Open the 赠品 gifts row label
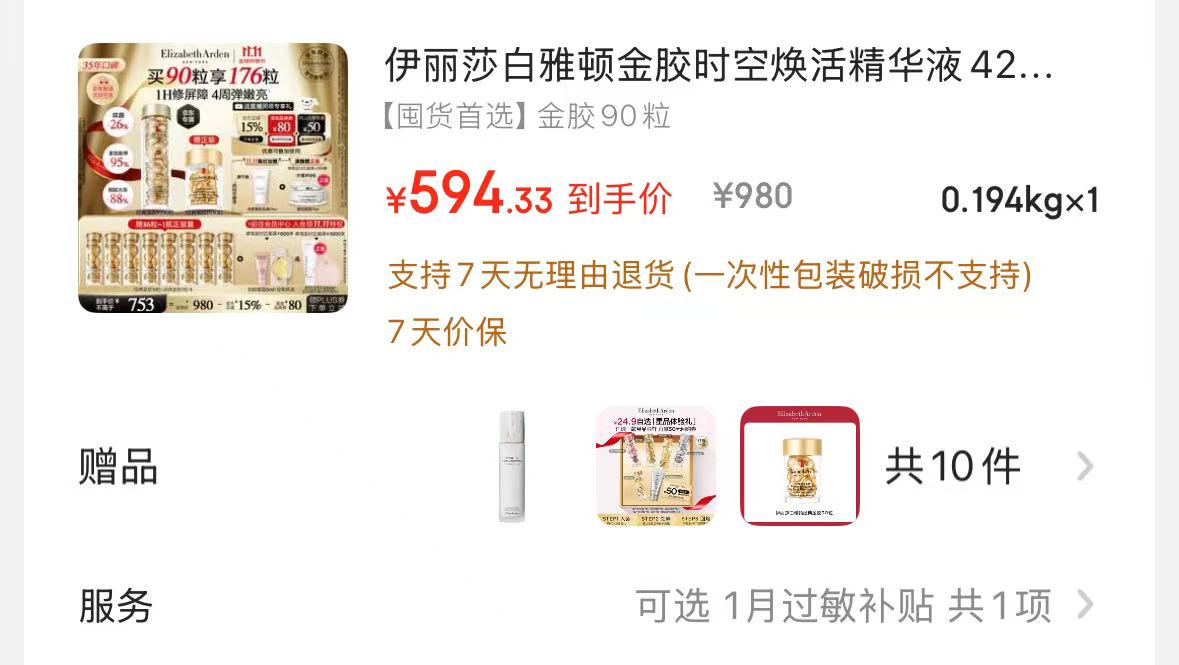 point(118,466)
